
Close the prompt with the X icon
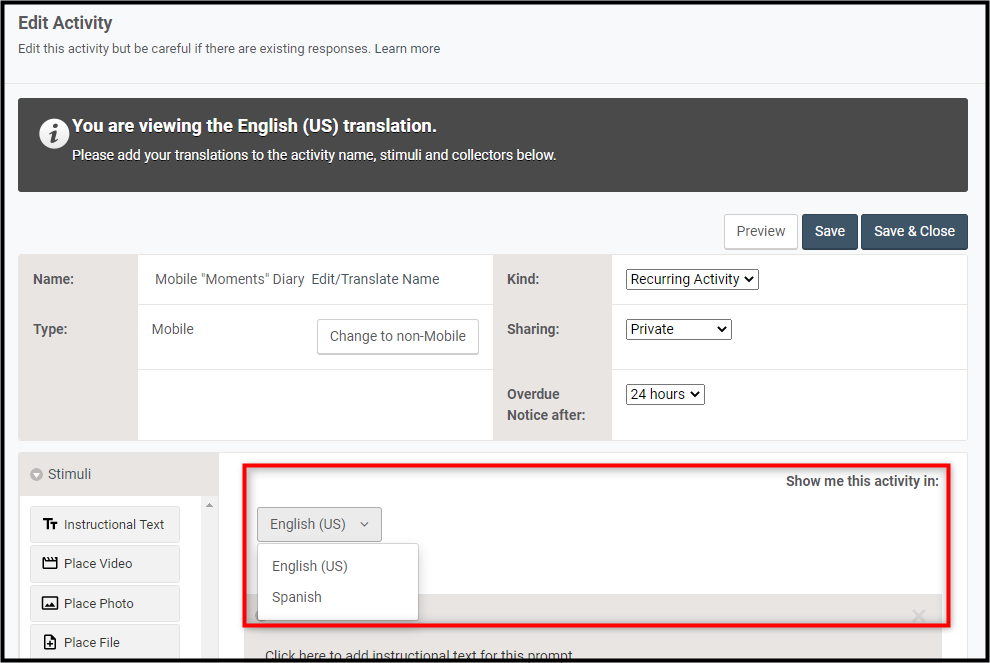[919, 615]
